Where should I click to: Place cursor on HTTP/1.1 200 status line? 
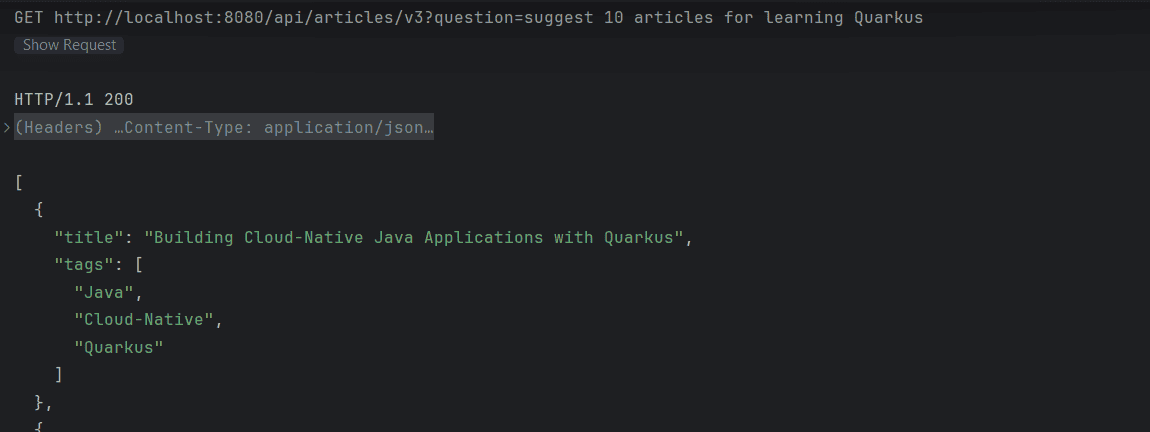click(x=73, y=100)
